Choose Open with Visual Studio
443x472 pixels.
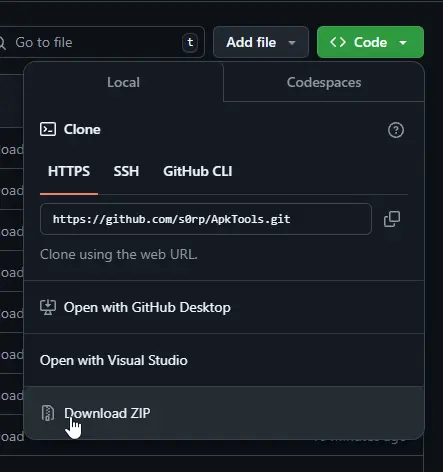tap(224, 360)
